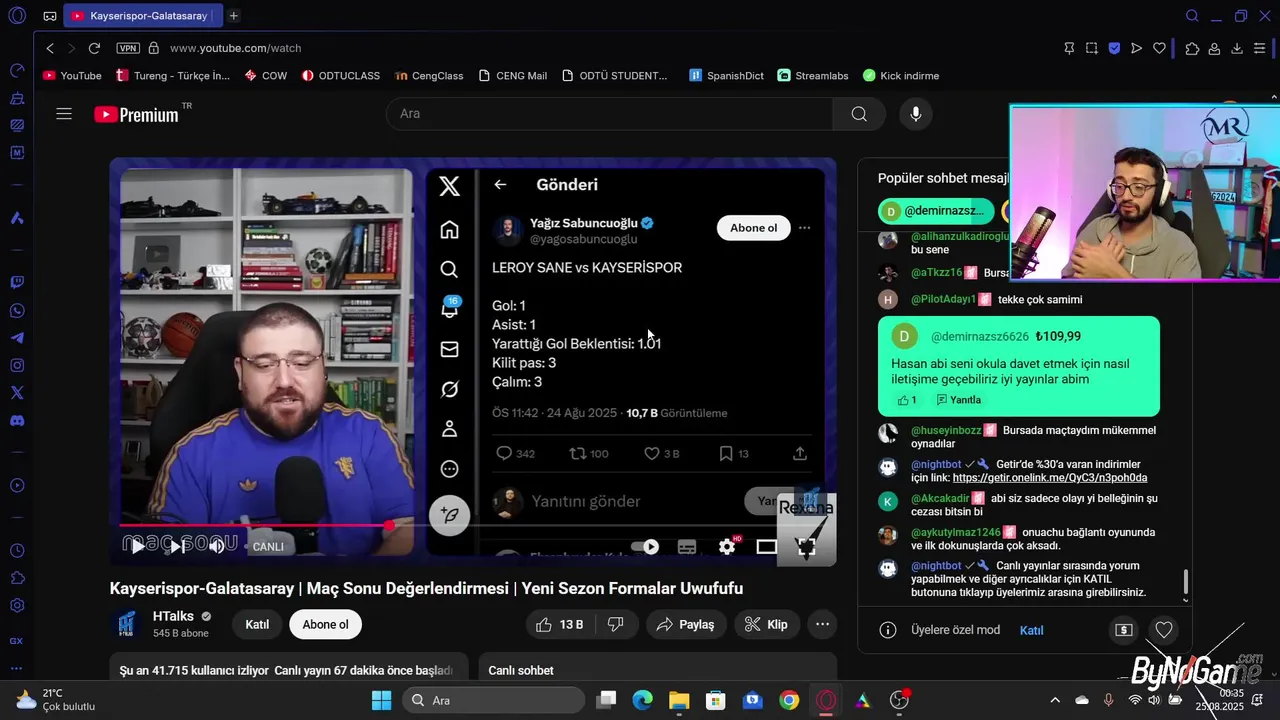Open the Streamlabs bookmark
The image size is (1280, 720).
[x=813, y=76]
